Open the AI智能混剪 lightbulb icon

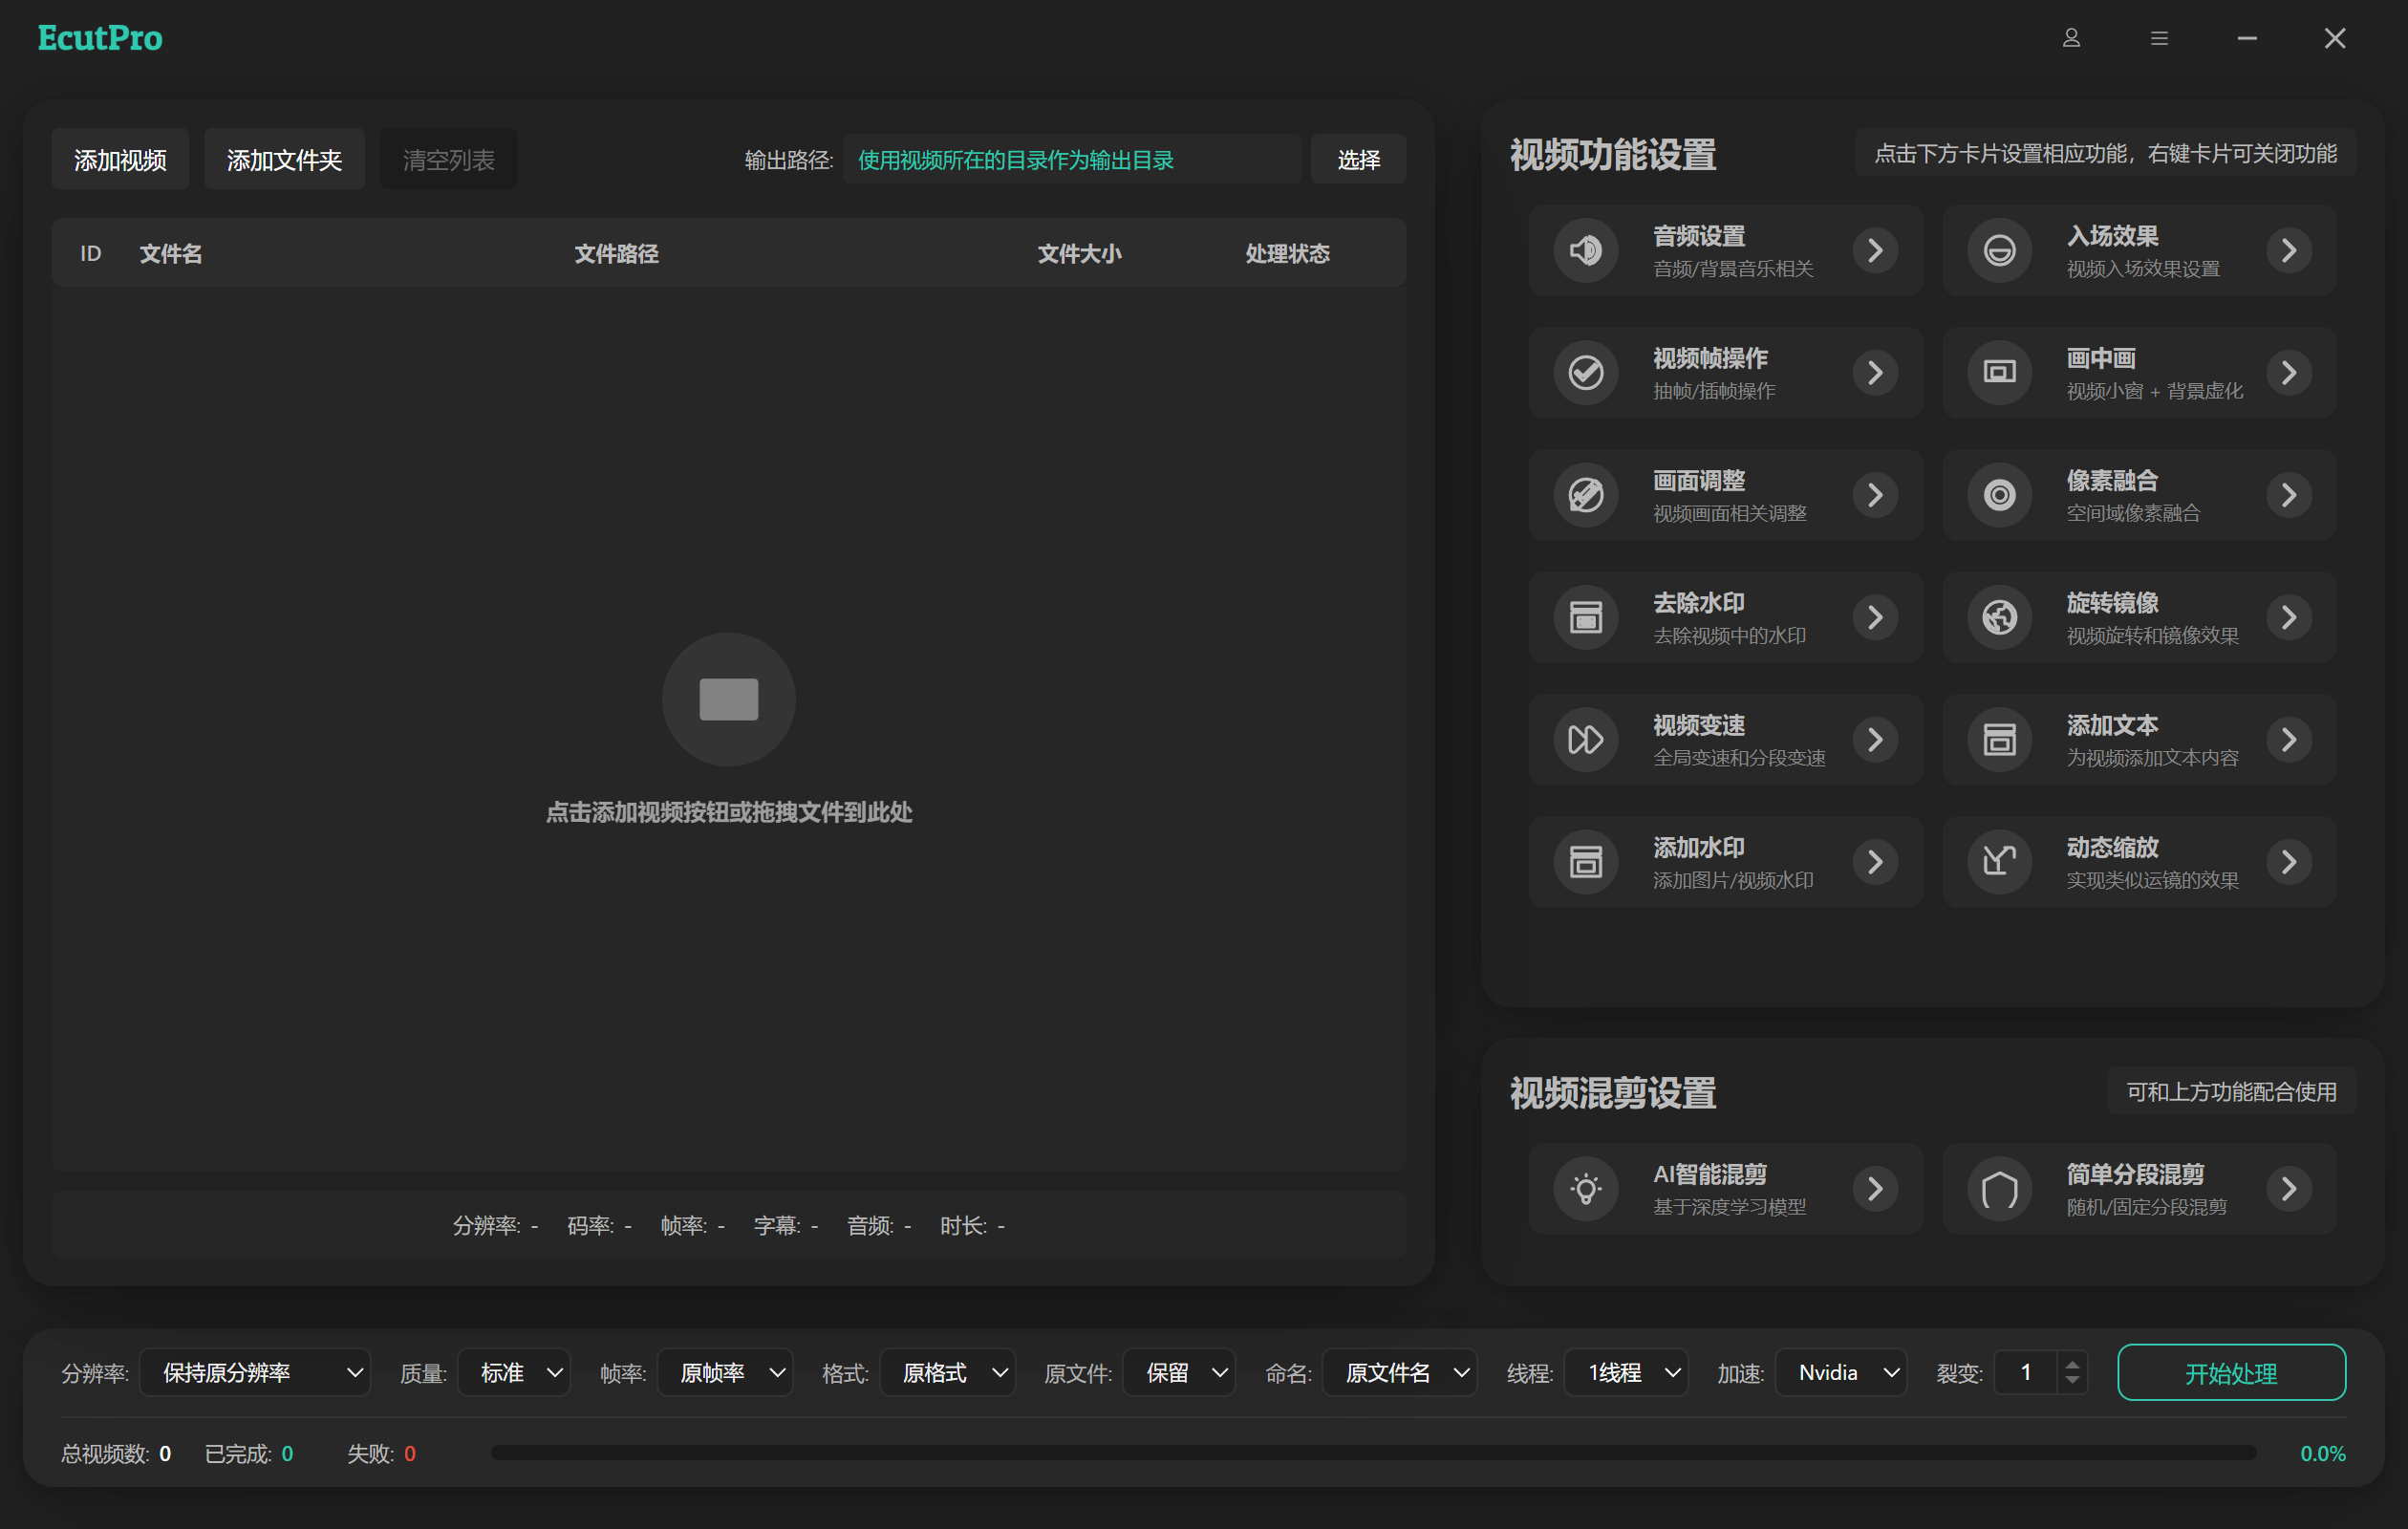1585,1189
